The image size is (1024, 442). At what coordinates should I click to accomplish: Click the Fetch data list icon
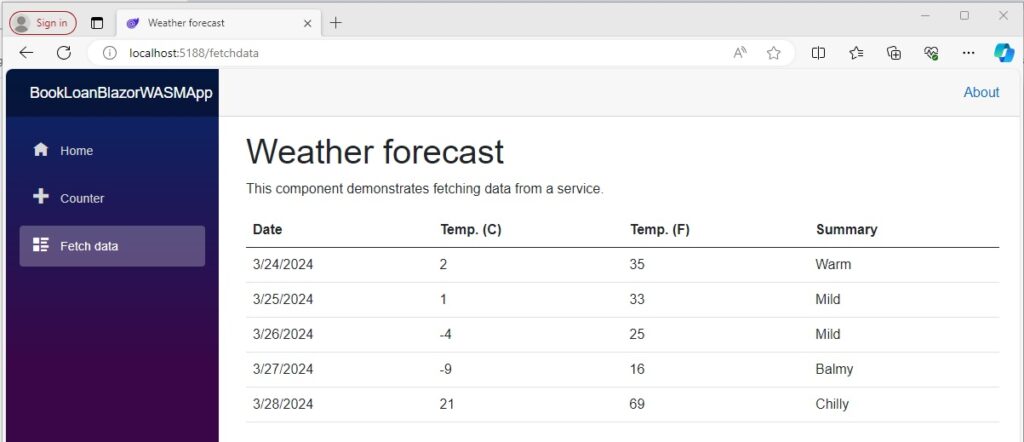point(41,245)
